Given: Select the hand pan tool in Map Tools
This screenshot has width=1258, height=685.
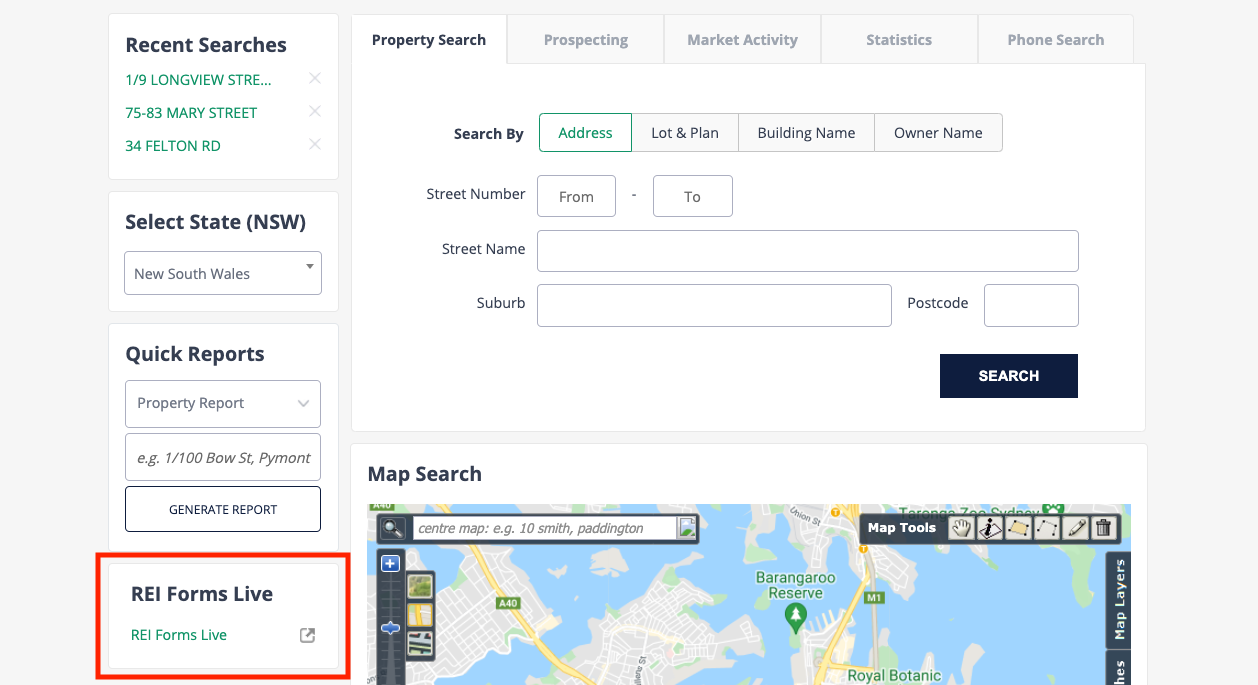Looking at the screenshot, I should point(960,527).
